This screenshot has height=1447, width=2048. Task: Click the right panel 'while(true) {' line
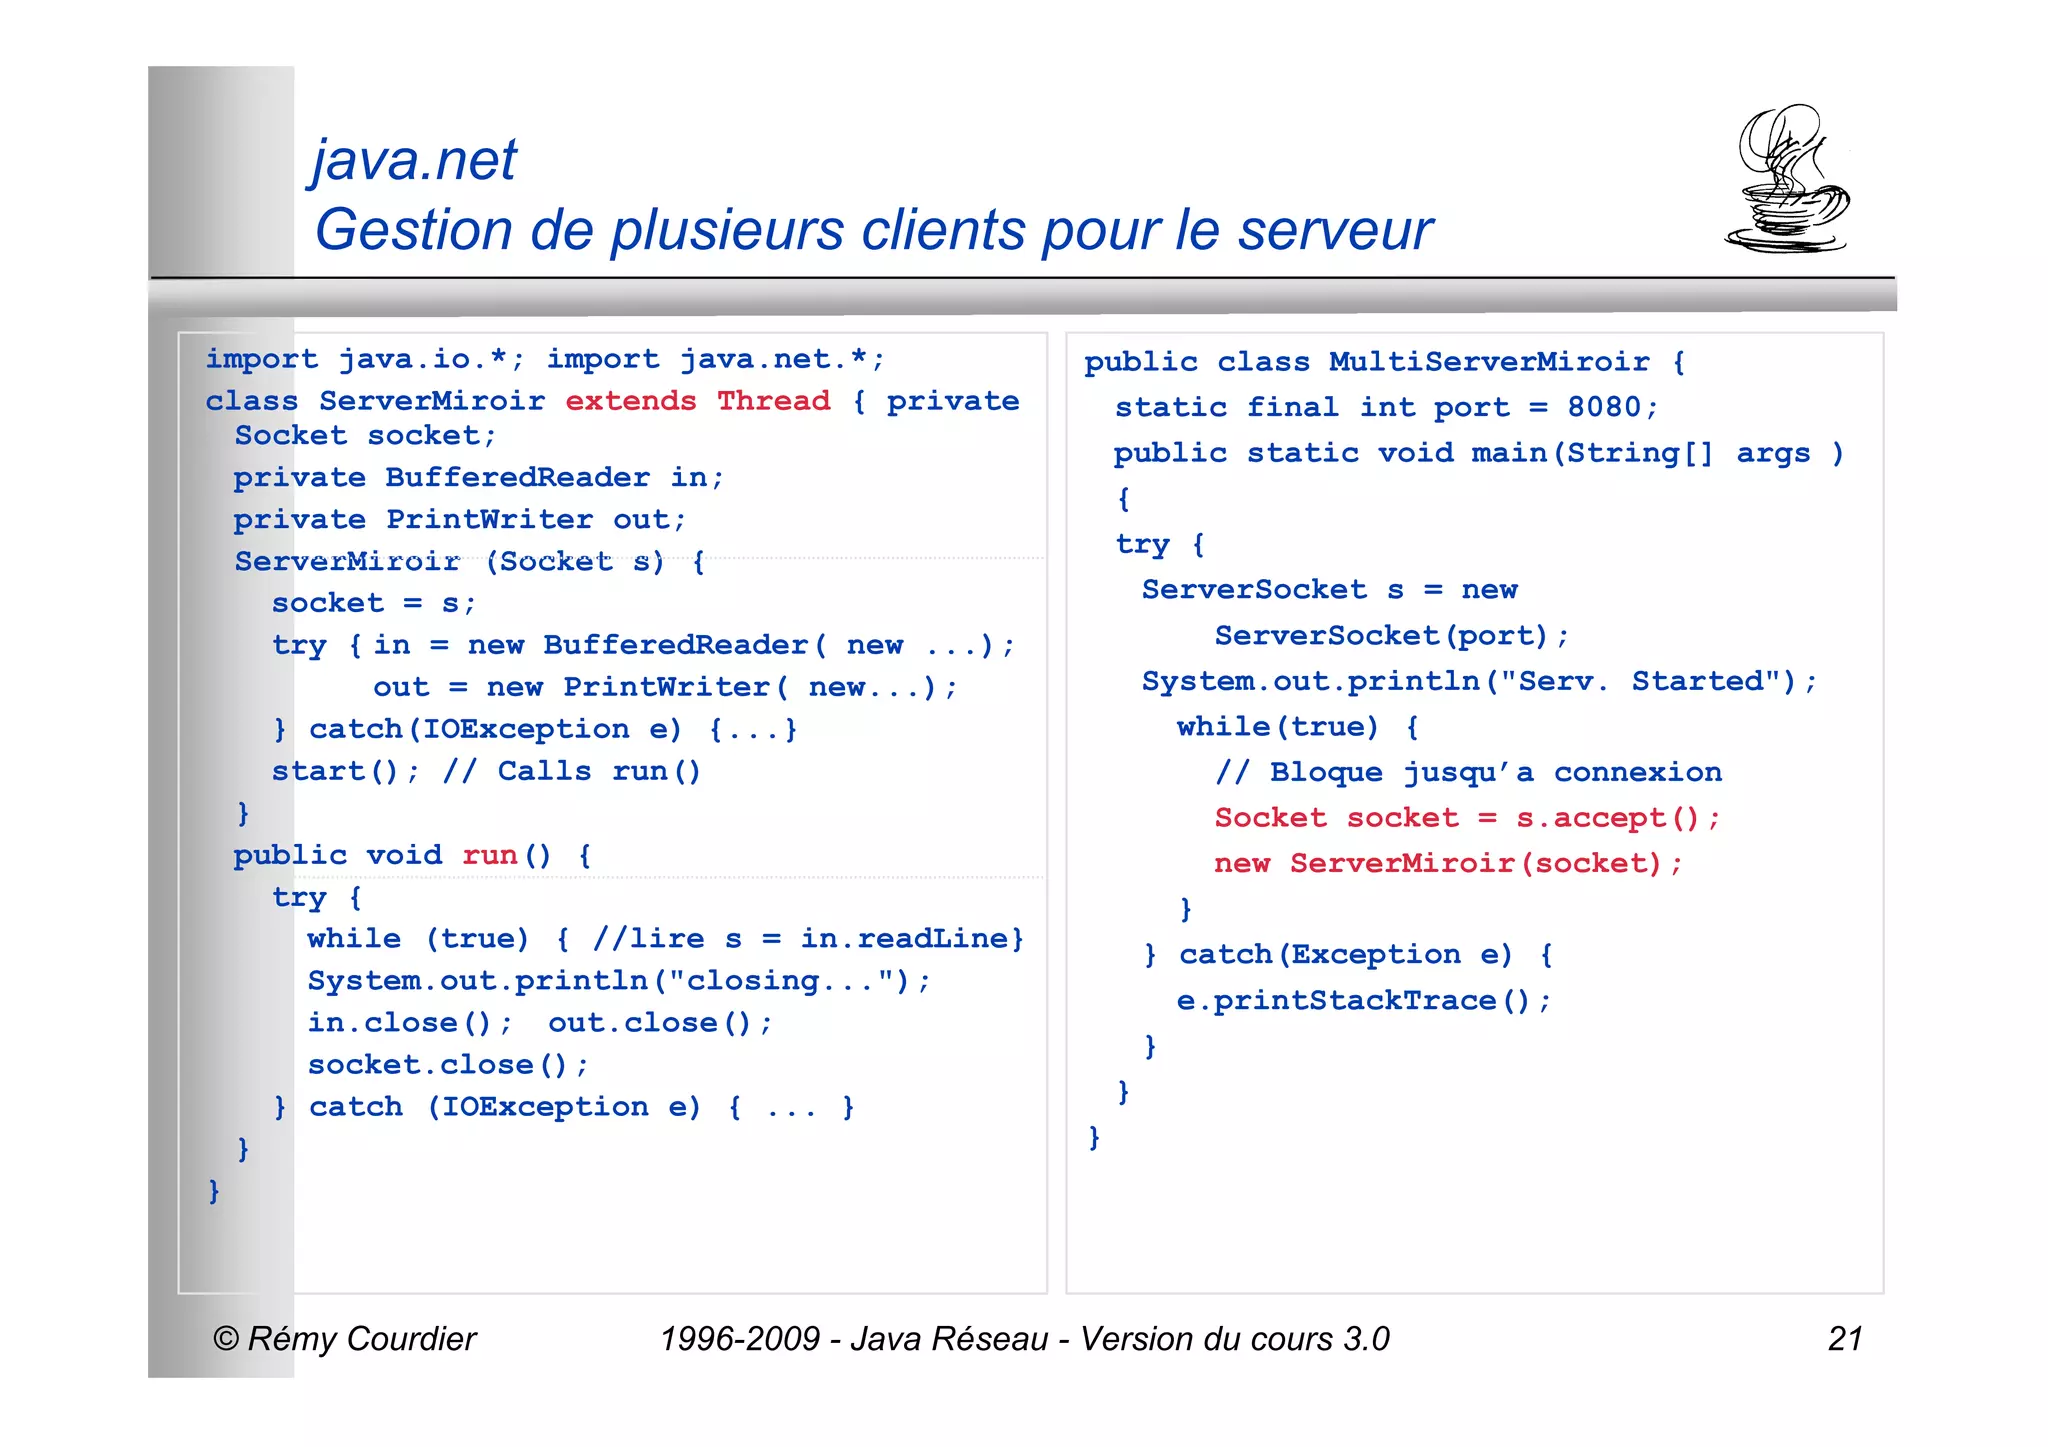(x=1297, y=726)
